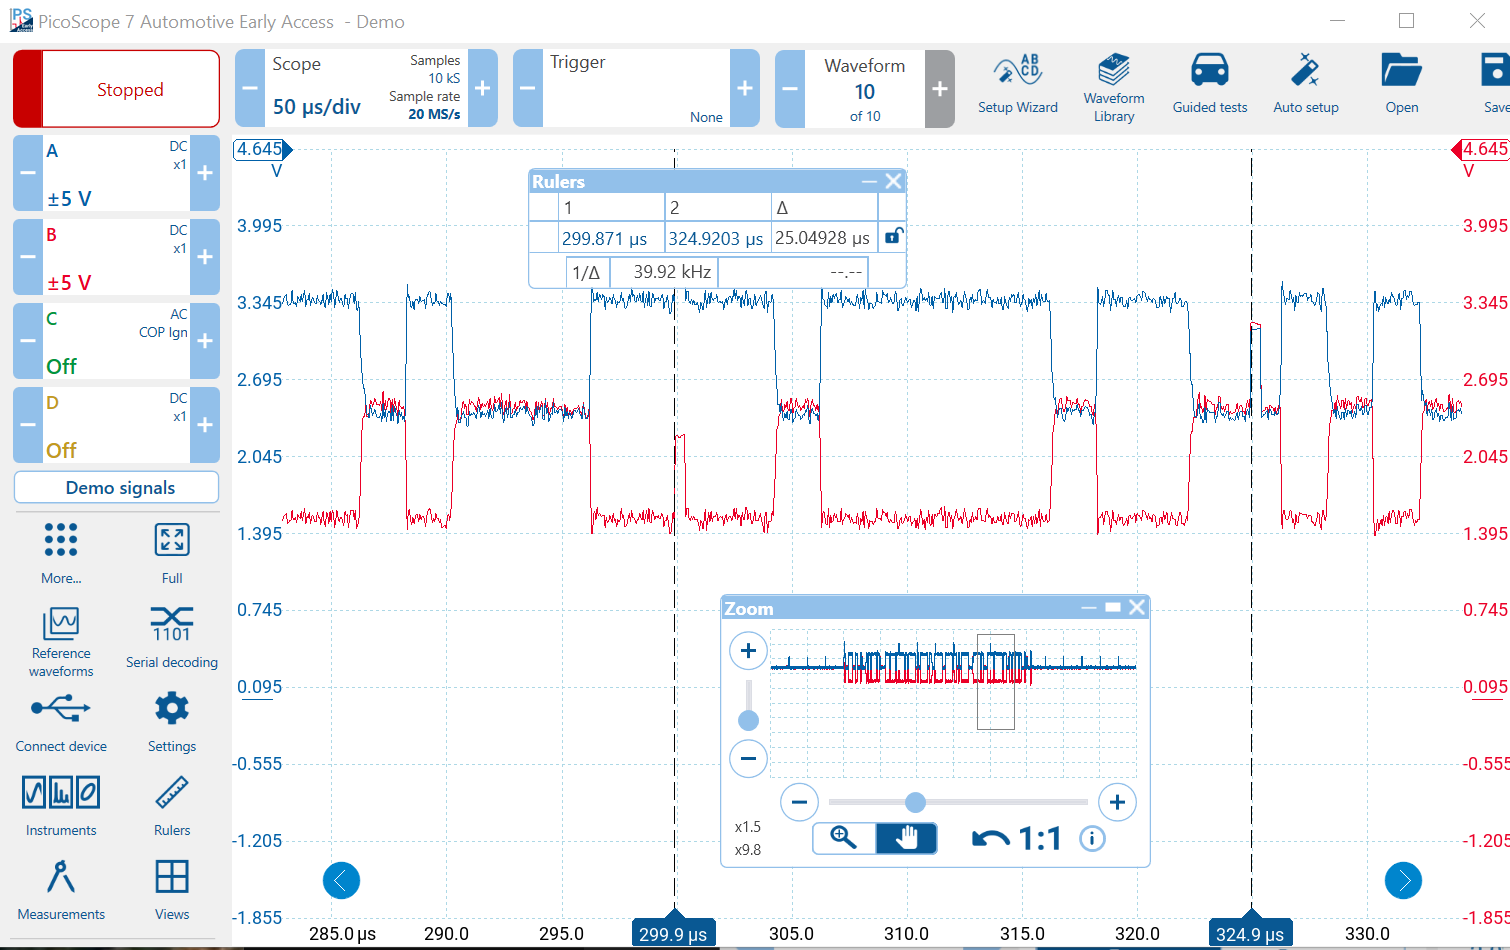
Task: Click Channel D minus button
Action: (28, 425)
